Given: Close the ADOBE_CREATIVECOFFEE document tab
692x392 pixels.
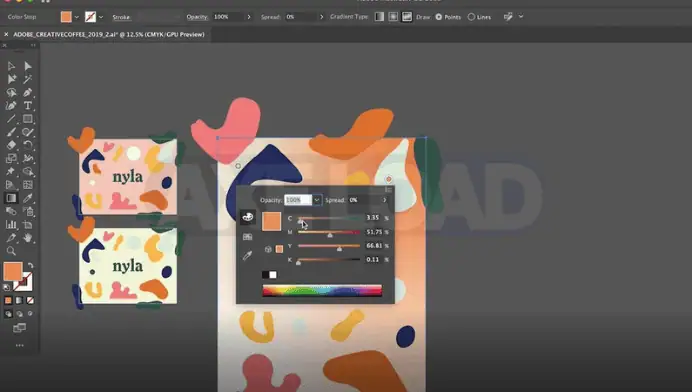Looking at the screenshot, I should 6,34.
